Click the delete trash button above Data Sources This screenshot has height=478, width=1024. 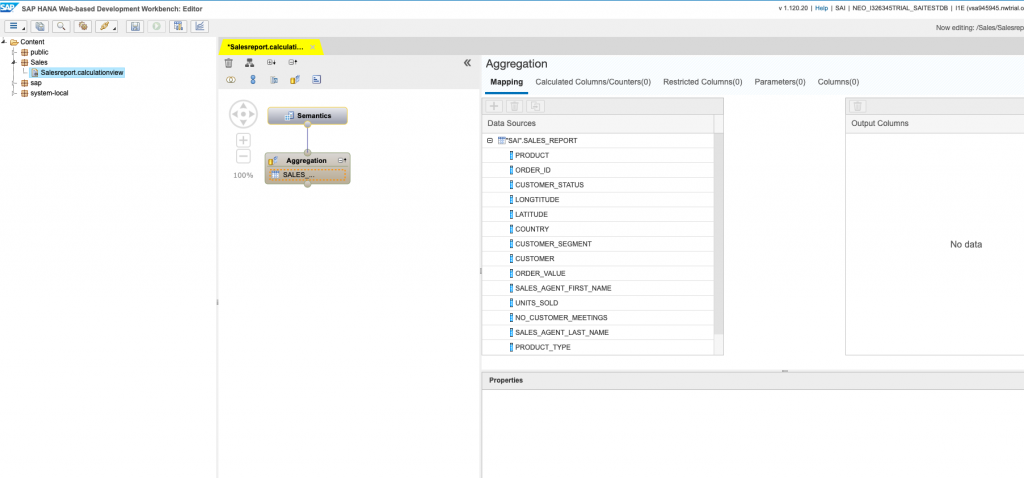[x=515, y=106]
